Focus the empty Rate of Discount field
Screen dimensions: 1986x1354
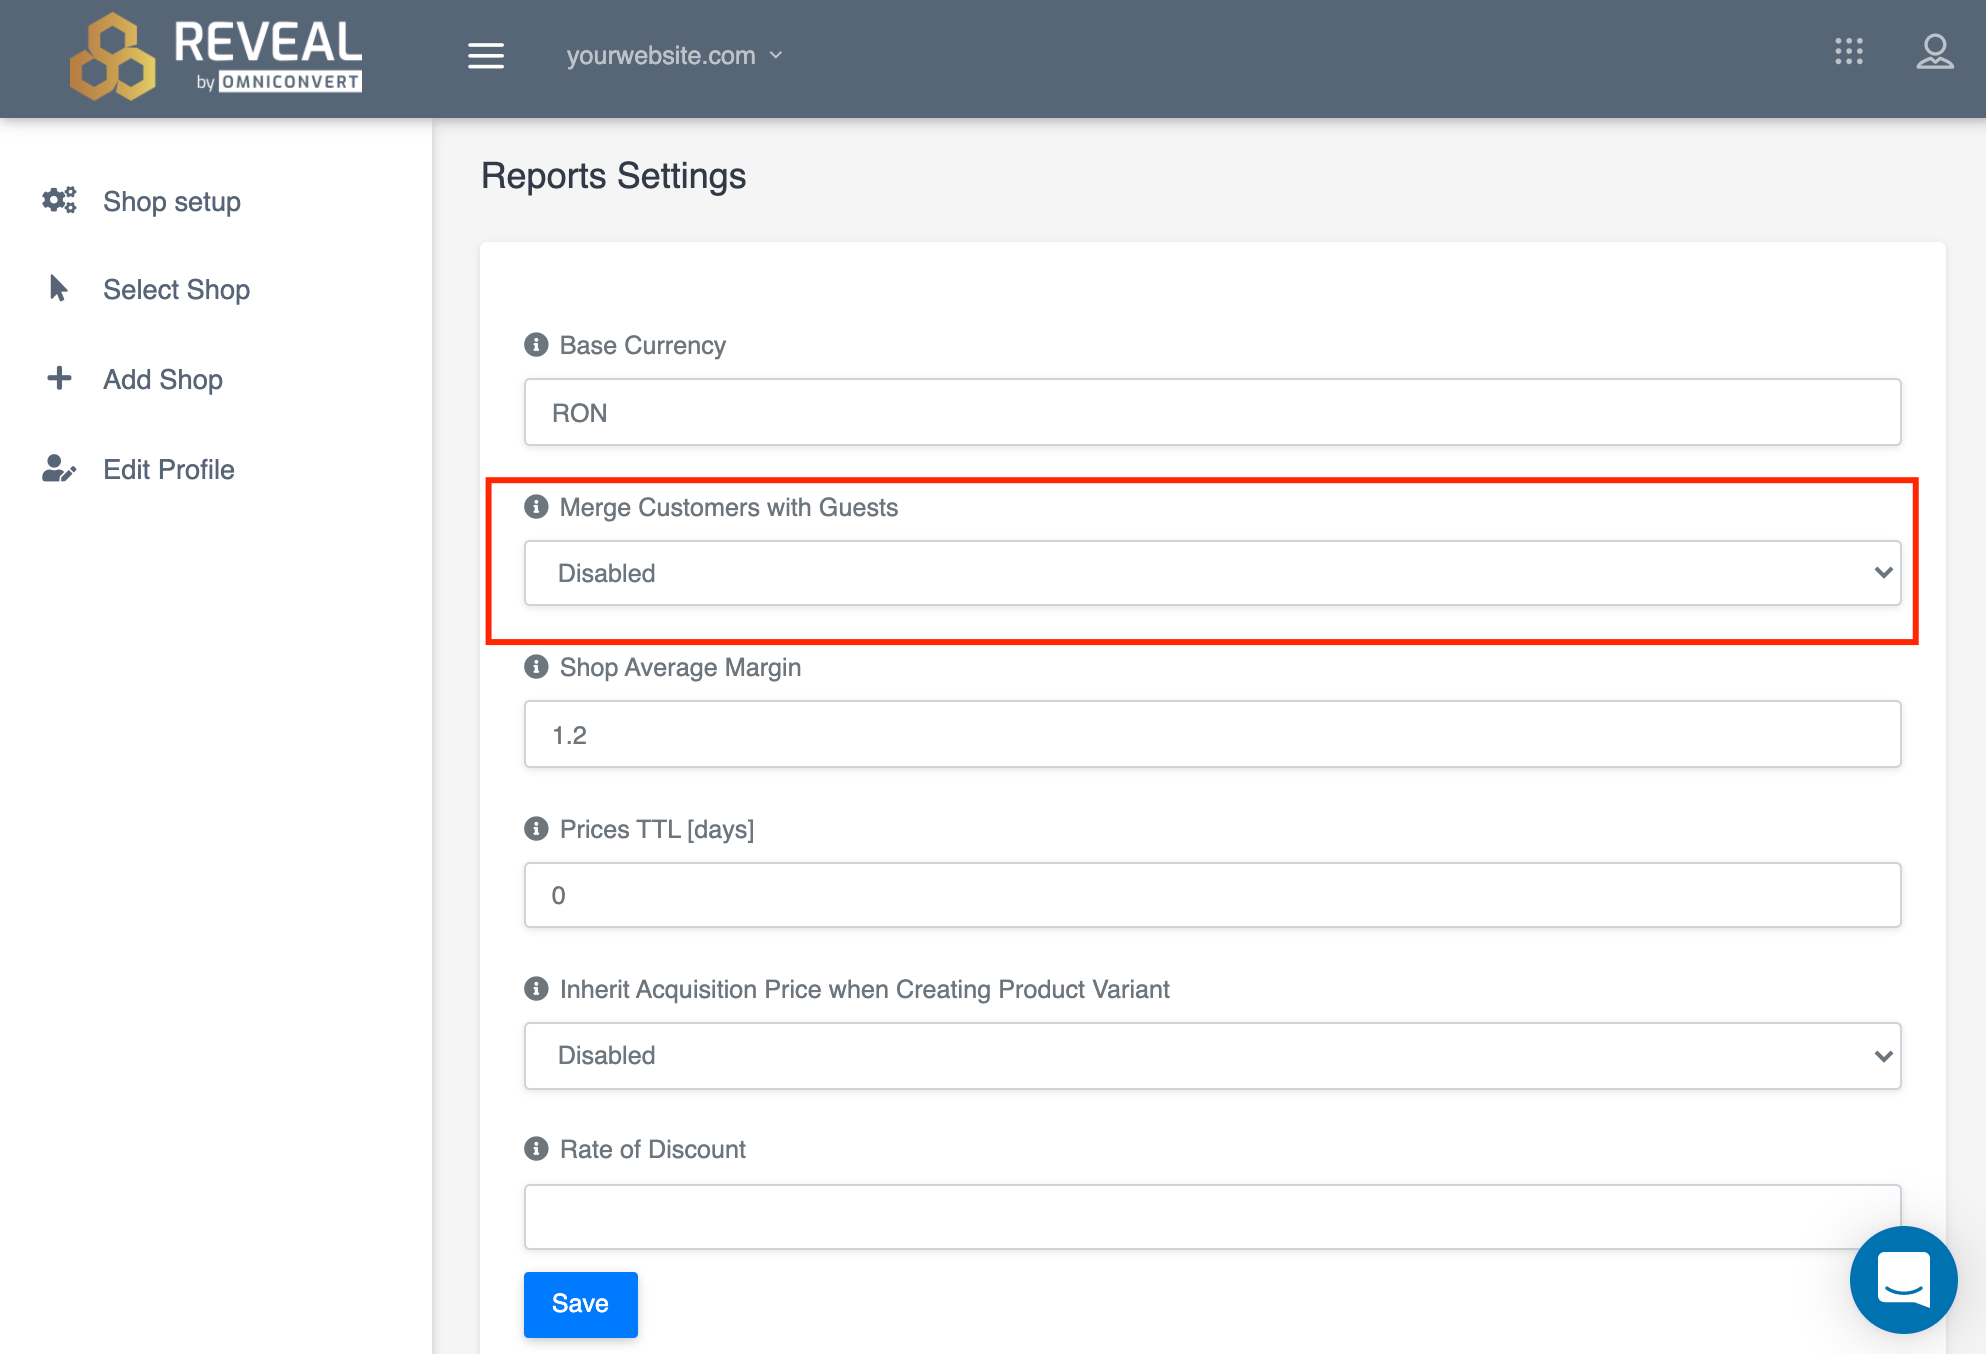pyautogui.click(x=1211, y=1217)
